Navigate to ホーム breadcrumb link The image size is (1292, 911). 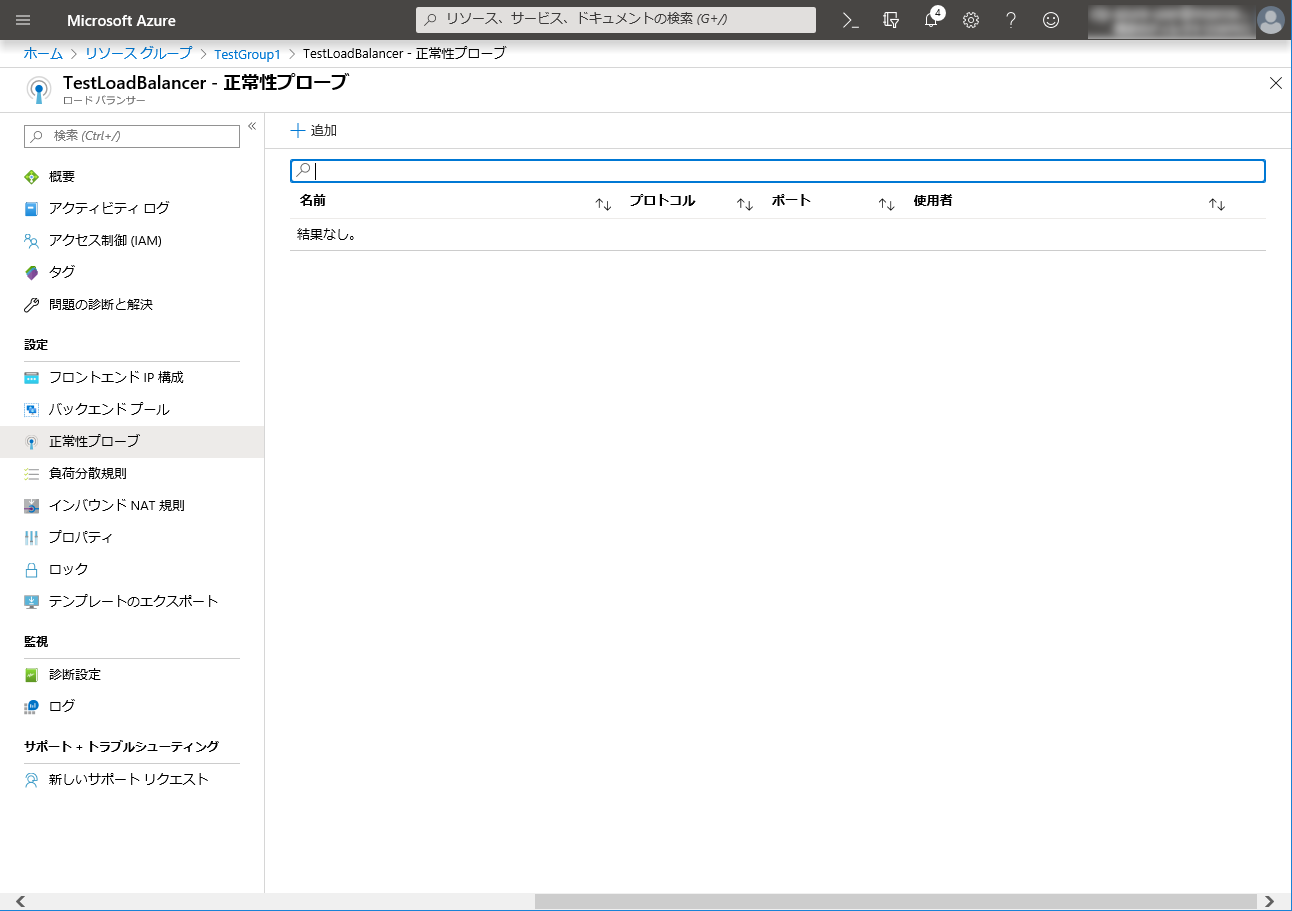tap(43, 54)
